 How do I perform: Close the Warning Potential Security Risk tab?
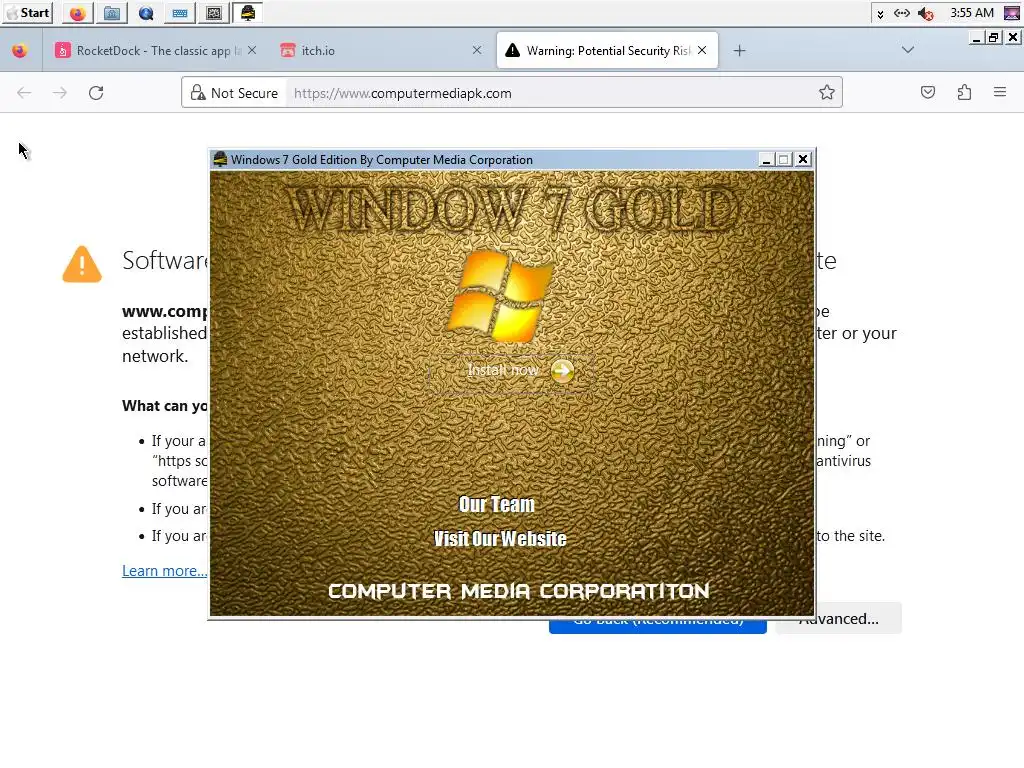pos(702,50)
